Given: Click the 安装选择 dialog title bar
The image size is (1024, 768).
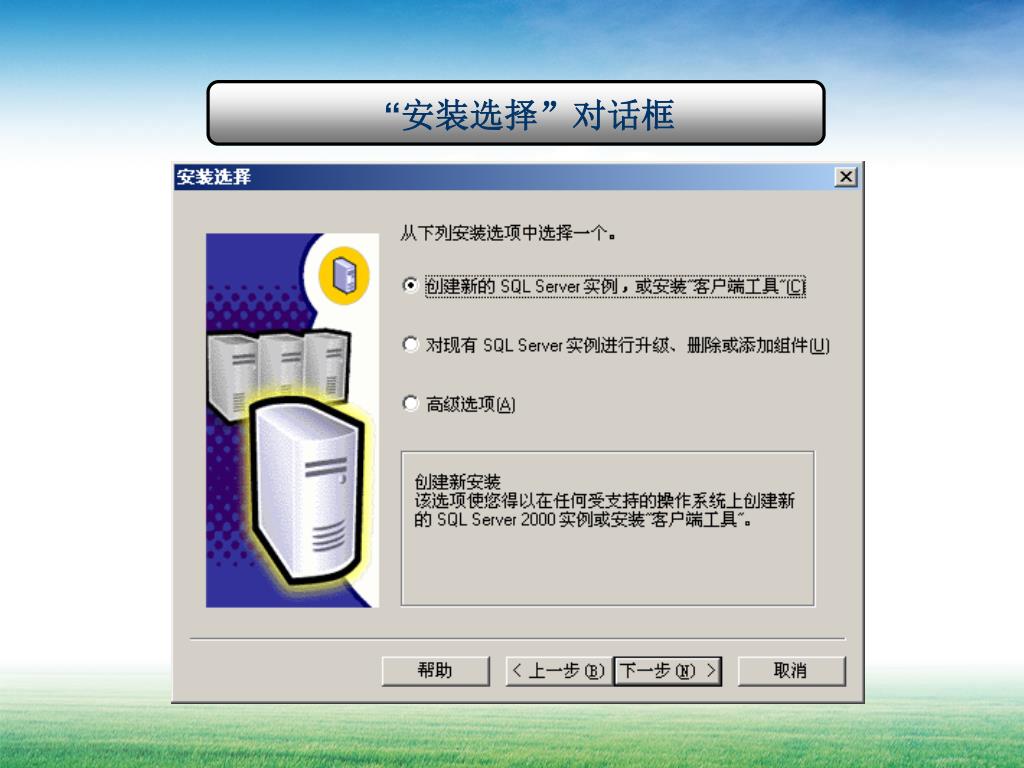Looking at the screenshot, I should coord(503,177).
